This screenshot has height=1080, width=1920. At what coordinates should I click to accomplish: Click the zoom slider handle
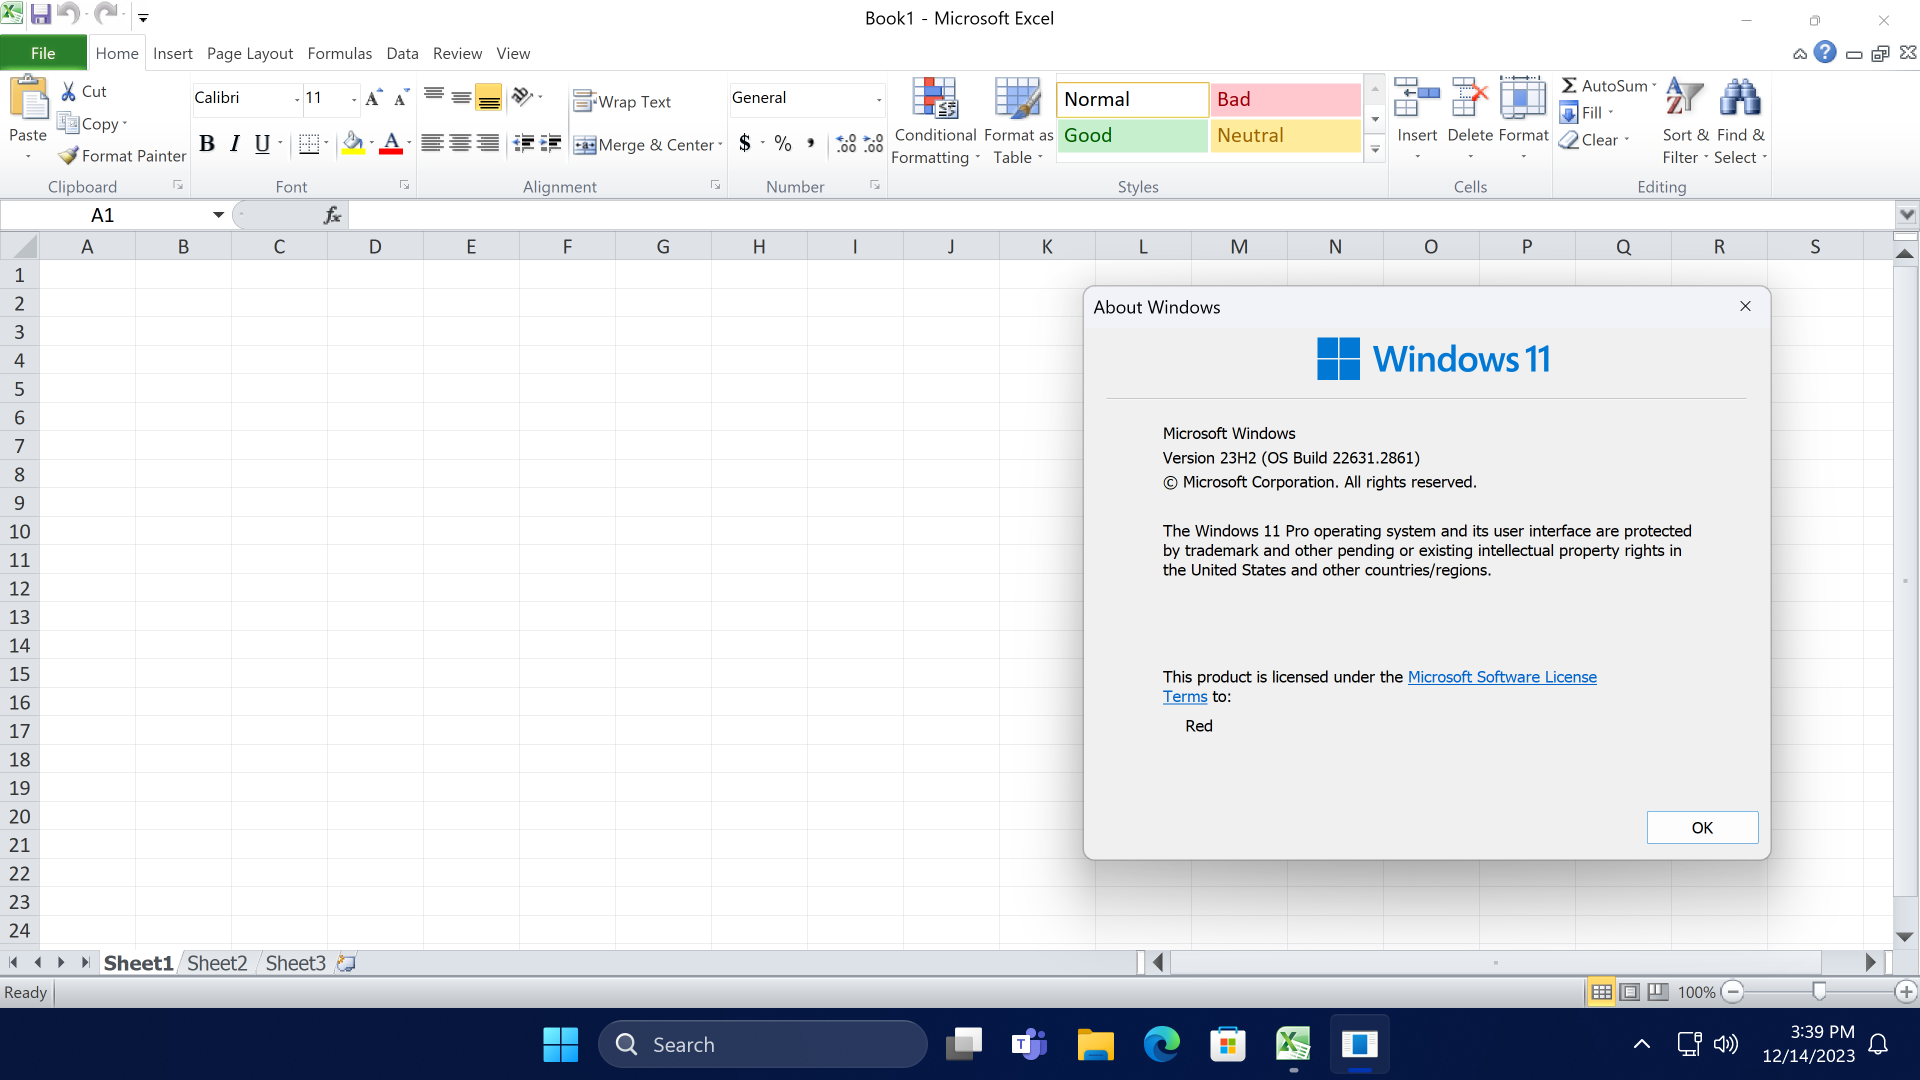tap(1819, 991)
